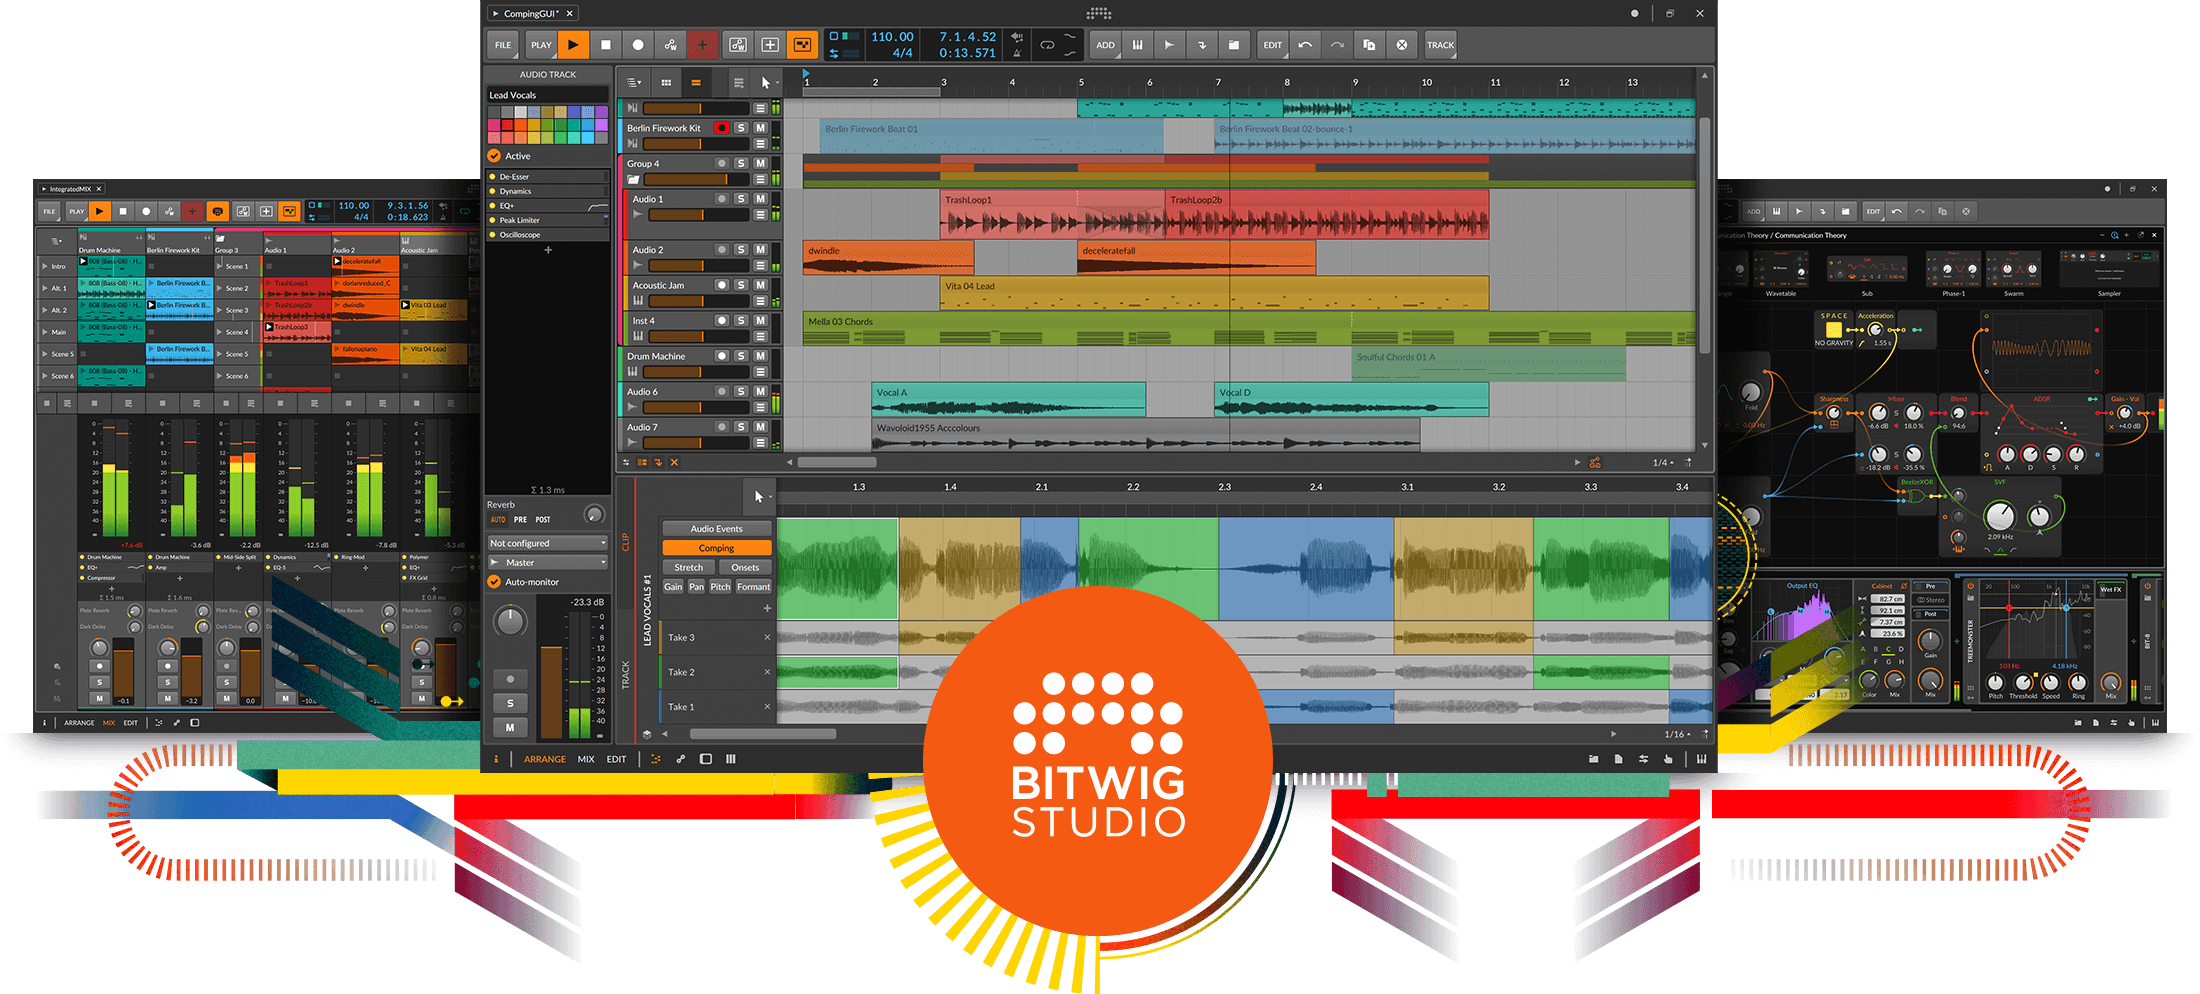2200x994 pixels.
Task: Click the Audio Events button
Action: [716, 529]
